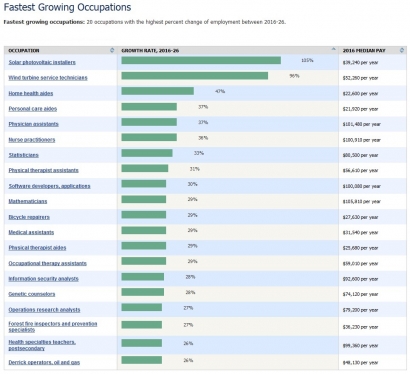The height and width of the screenshot is (374, 410).
Task: Open Physician assistants link
Action: [33, 124]
